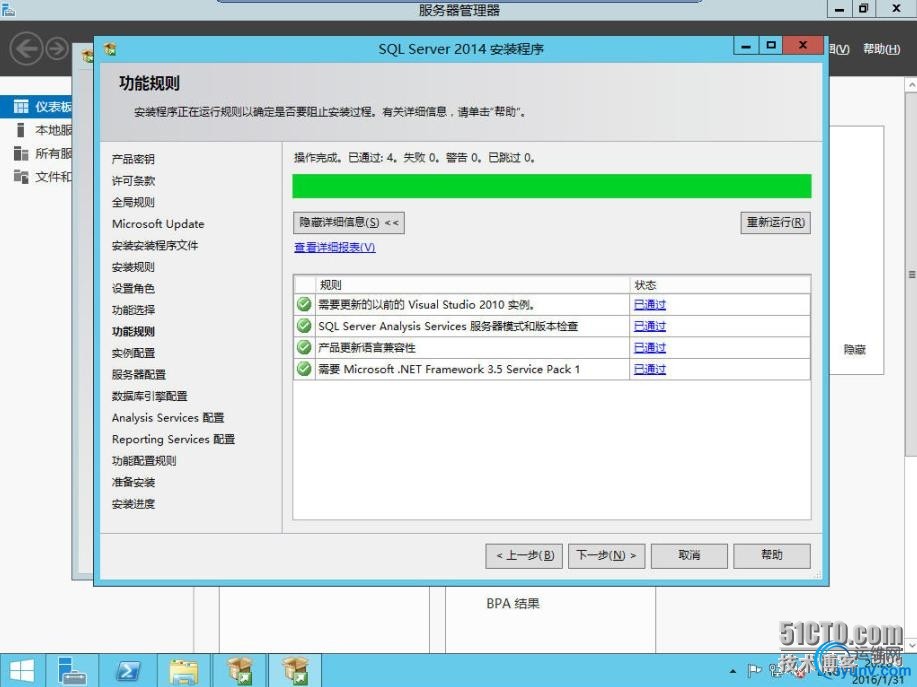Open 已通过 link for 产品更新语言兼容性
Screen dimensions: 917x687
coord(650,348)
